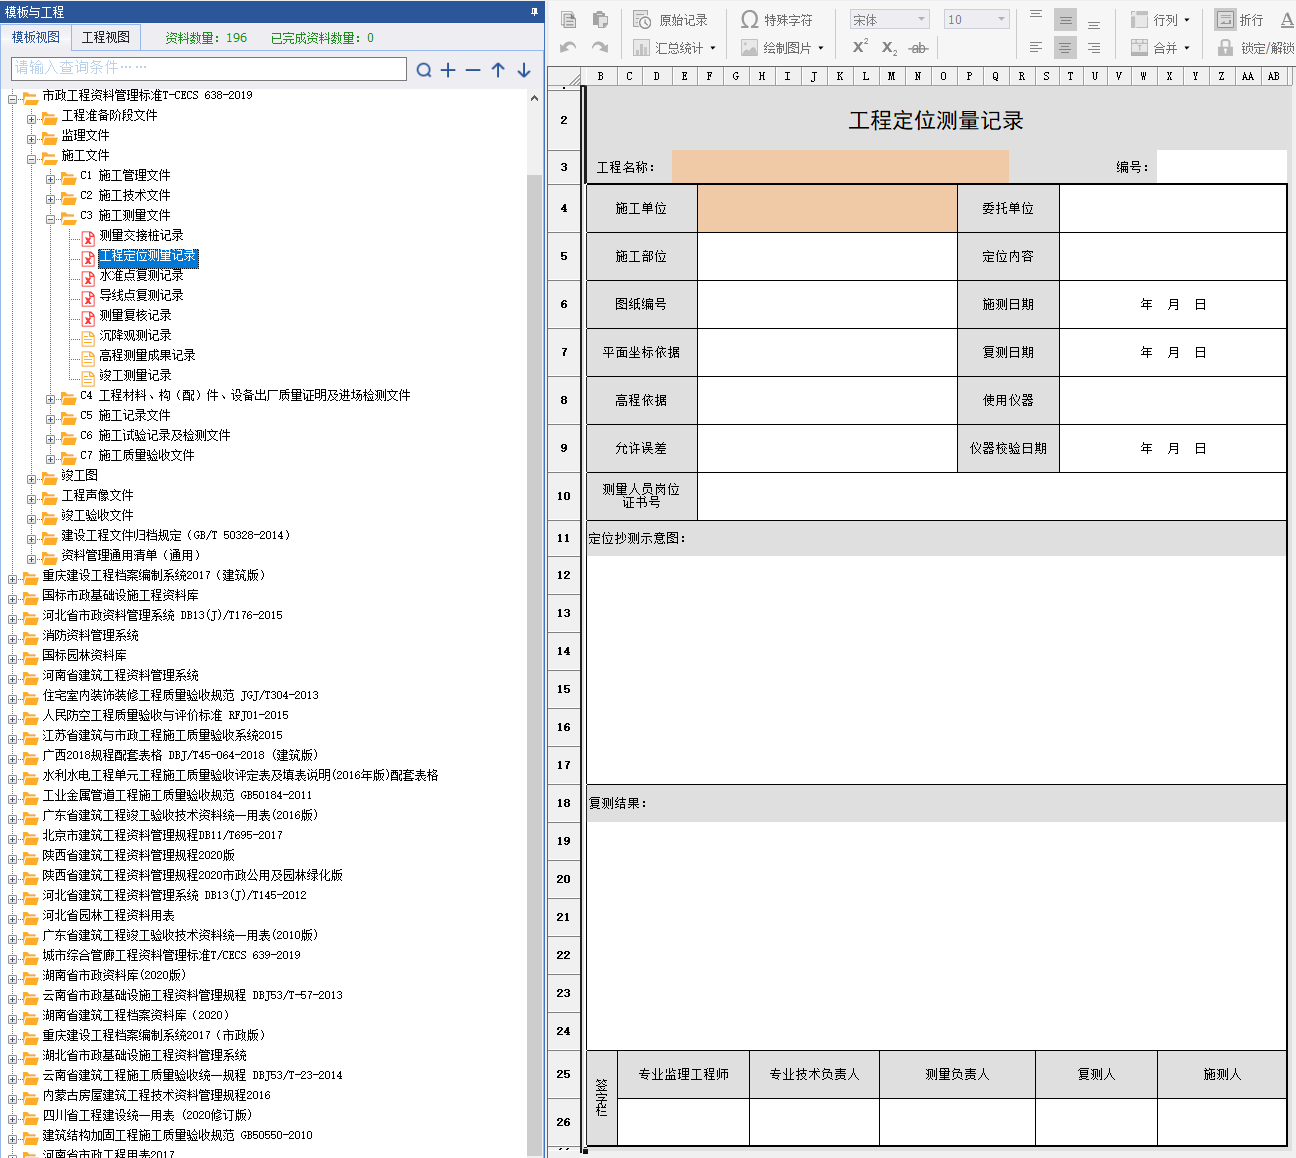Image resolution: width=1296 pixels, height=1158 pixels.
Task: Insert 特殊字符 special character
Action: 777,20
